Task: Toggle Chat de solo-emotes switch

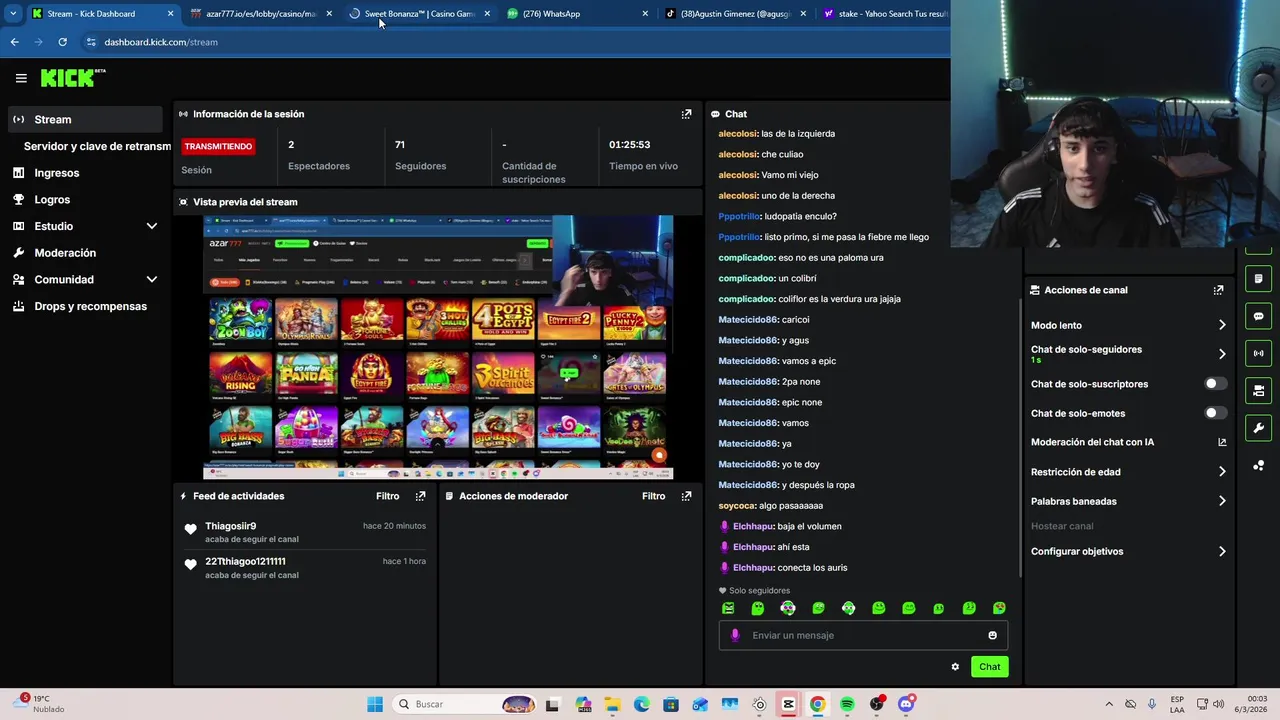Action: pos(1215,413)
